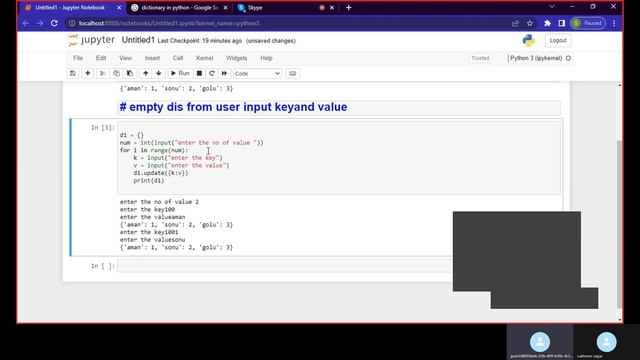Click the code line d1.update({k:v})
This screenshot has height=360, width=640.
click(161, 173)
